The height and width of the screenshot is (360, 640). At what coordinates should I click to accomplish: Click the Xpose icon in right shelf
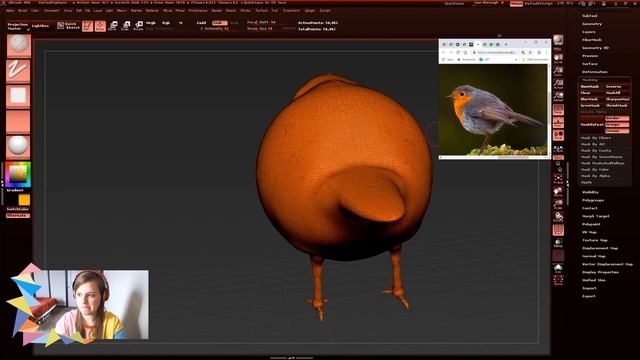(558, 280)
